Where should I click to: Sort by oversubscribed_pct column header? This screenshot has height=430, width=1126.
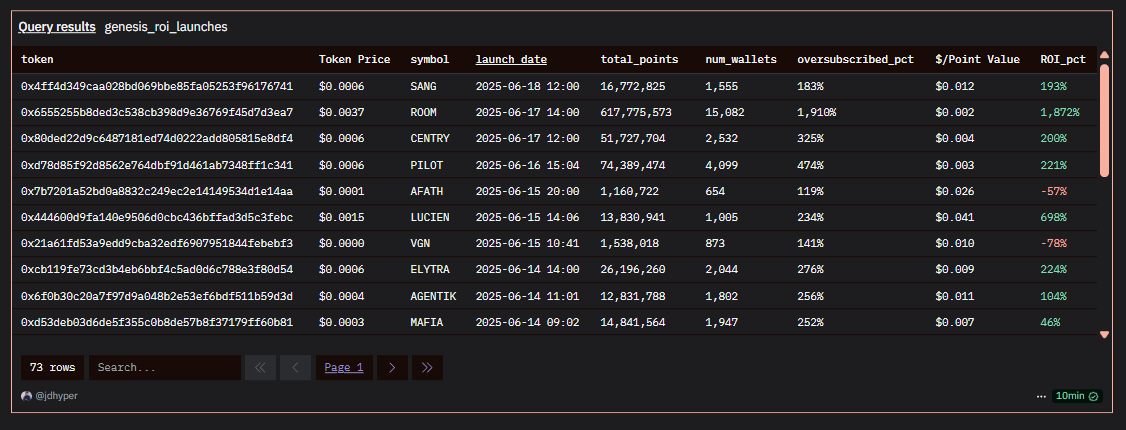click(855, 60)
